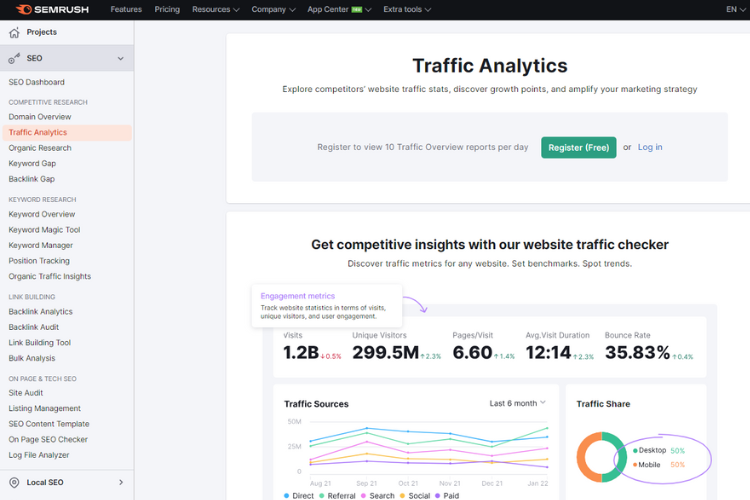Viewport: 750px width, 500px height.
Task: Open Link Building Tool
Action: click(x=39, y=343)
